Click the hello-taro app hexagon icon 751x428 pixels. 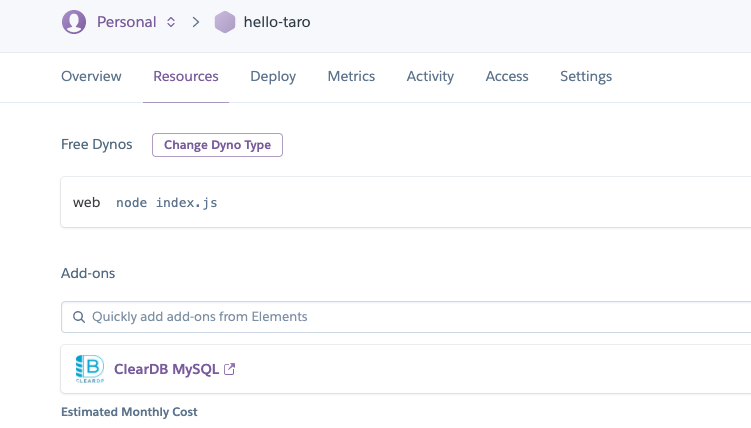[225, 22]
